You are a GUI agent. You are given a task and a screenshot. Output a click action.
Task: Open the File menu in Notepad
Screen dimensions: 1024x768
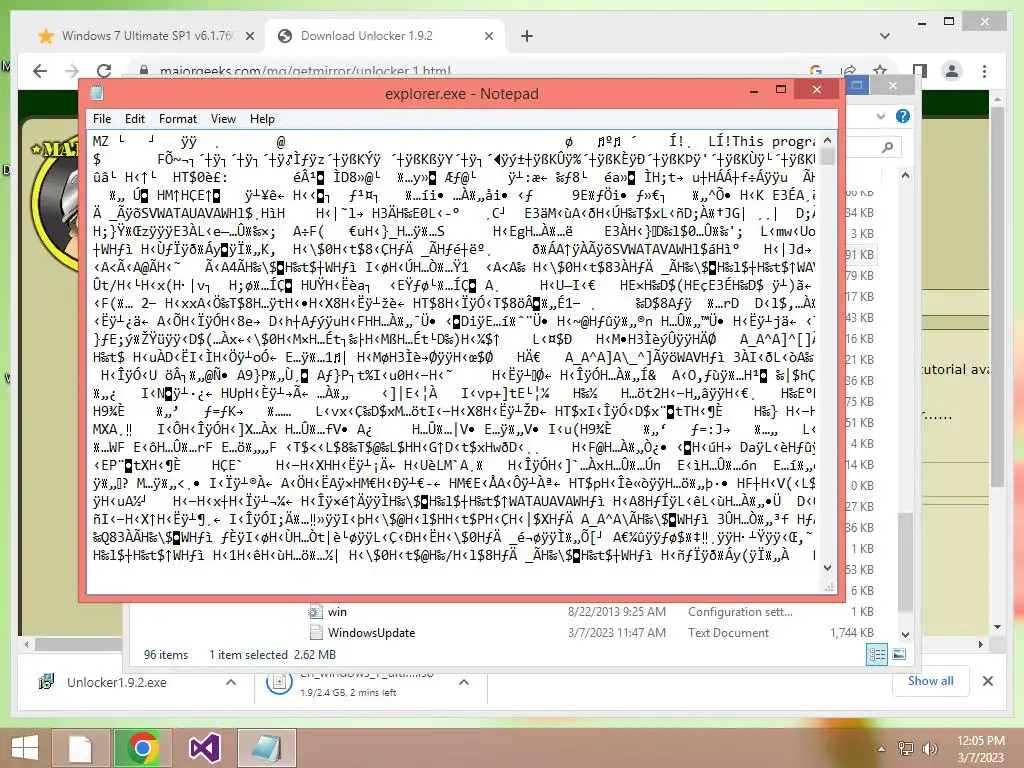click(102, 119)
